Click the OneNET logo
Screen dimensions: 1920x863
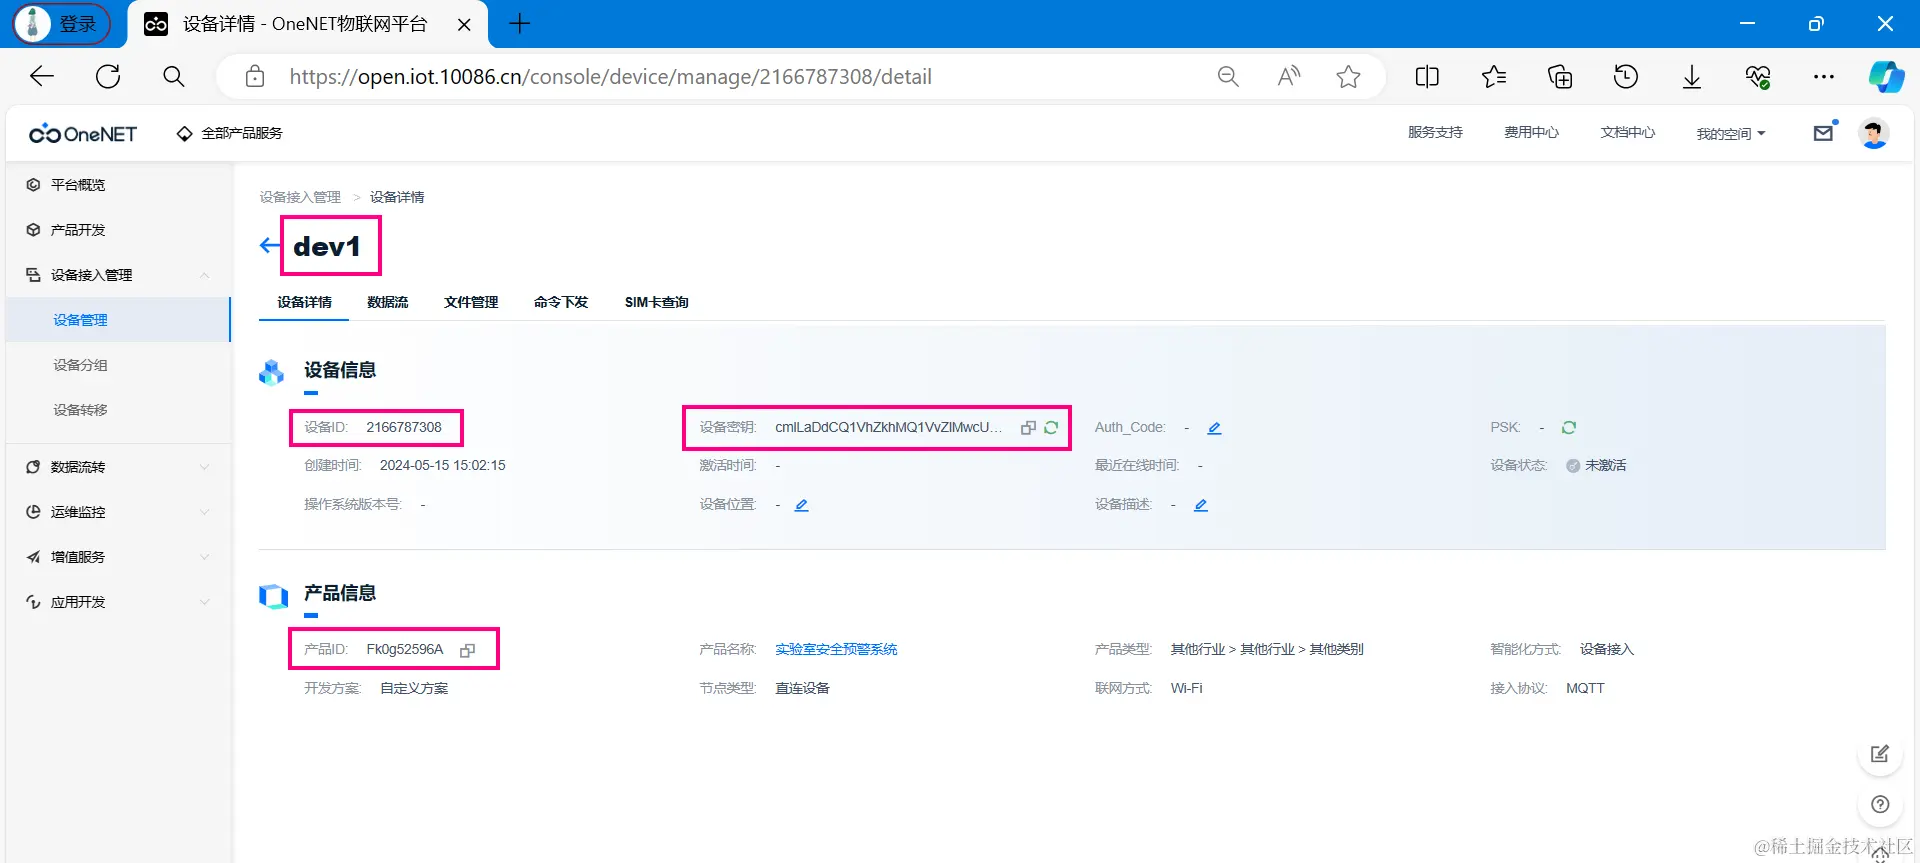click(83, 134)
